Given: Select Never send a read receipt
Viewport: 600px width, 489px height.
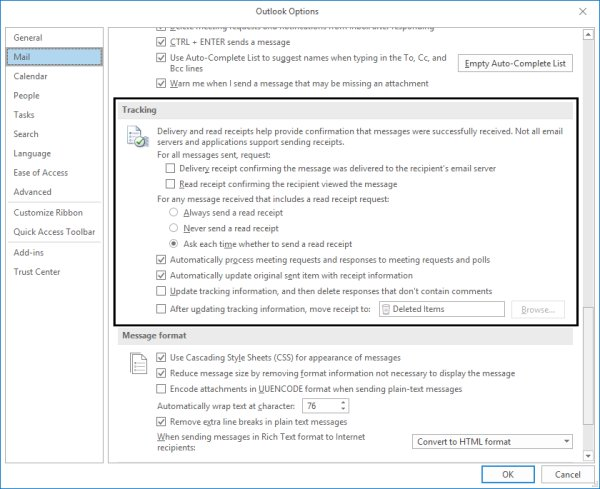Looking at the screenshot, I should click(174, 228).
